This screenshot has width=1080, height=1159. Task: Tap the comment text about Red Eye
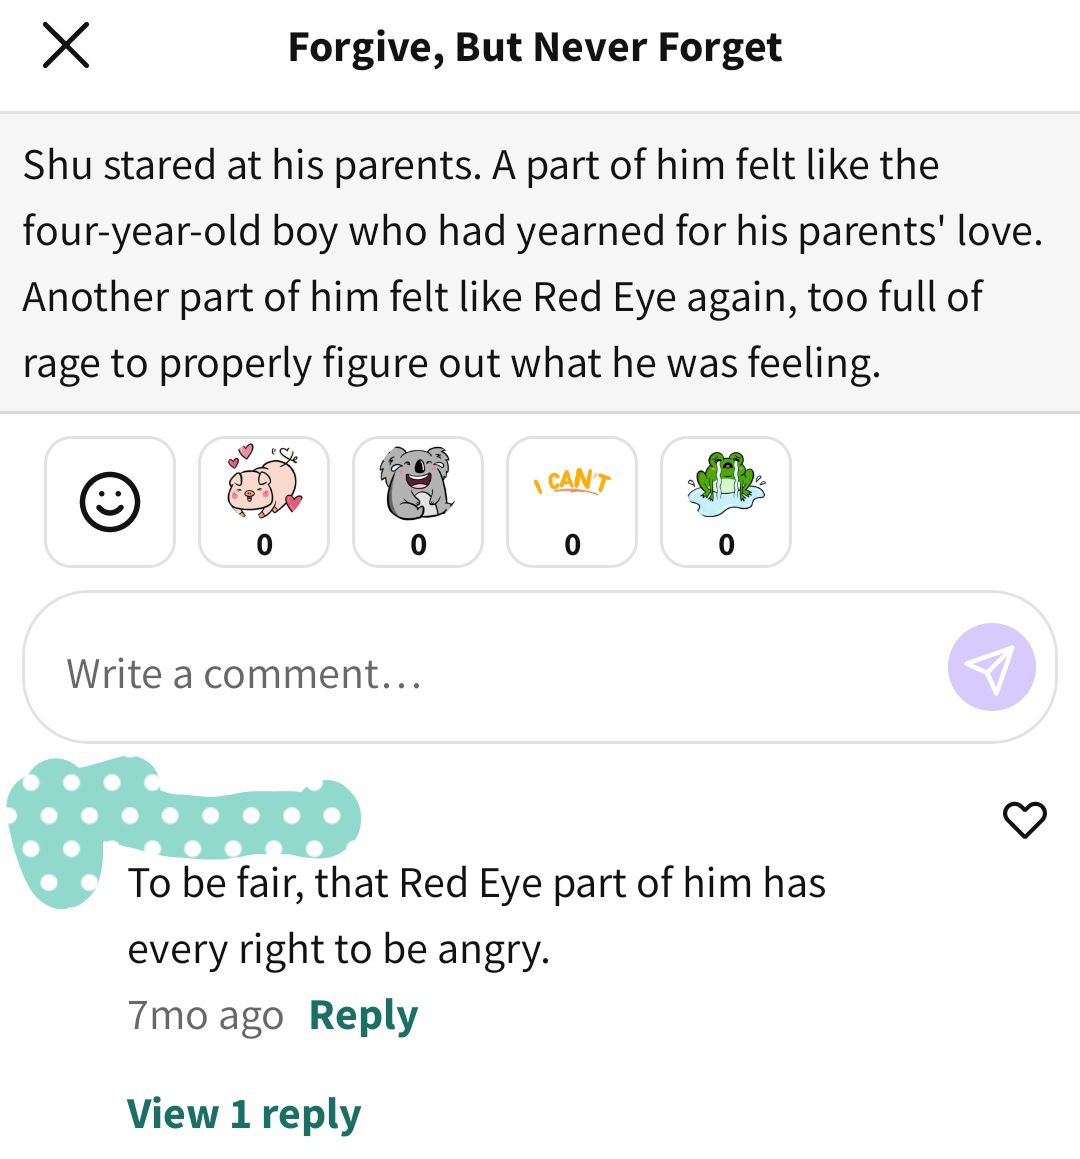(x=476, y=916)
